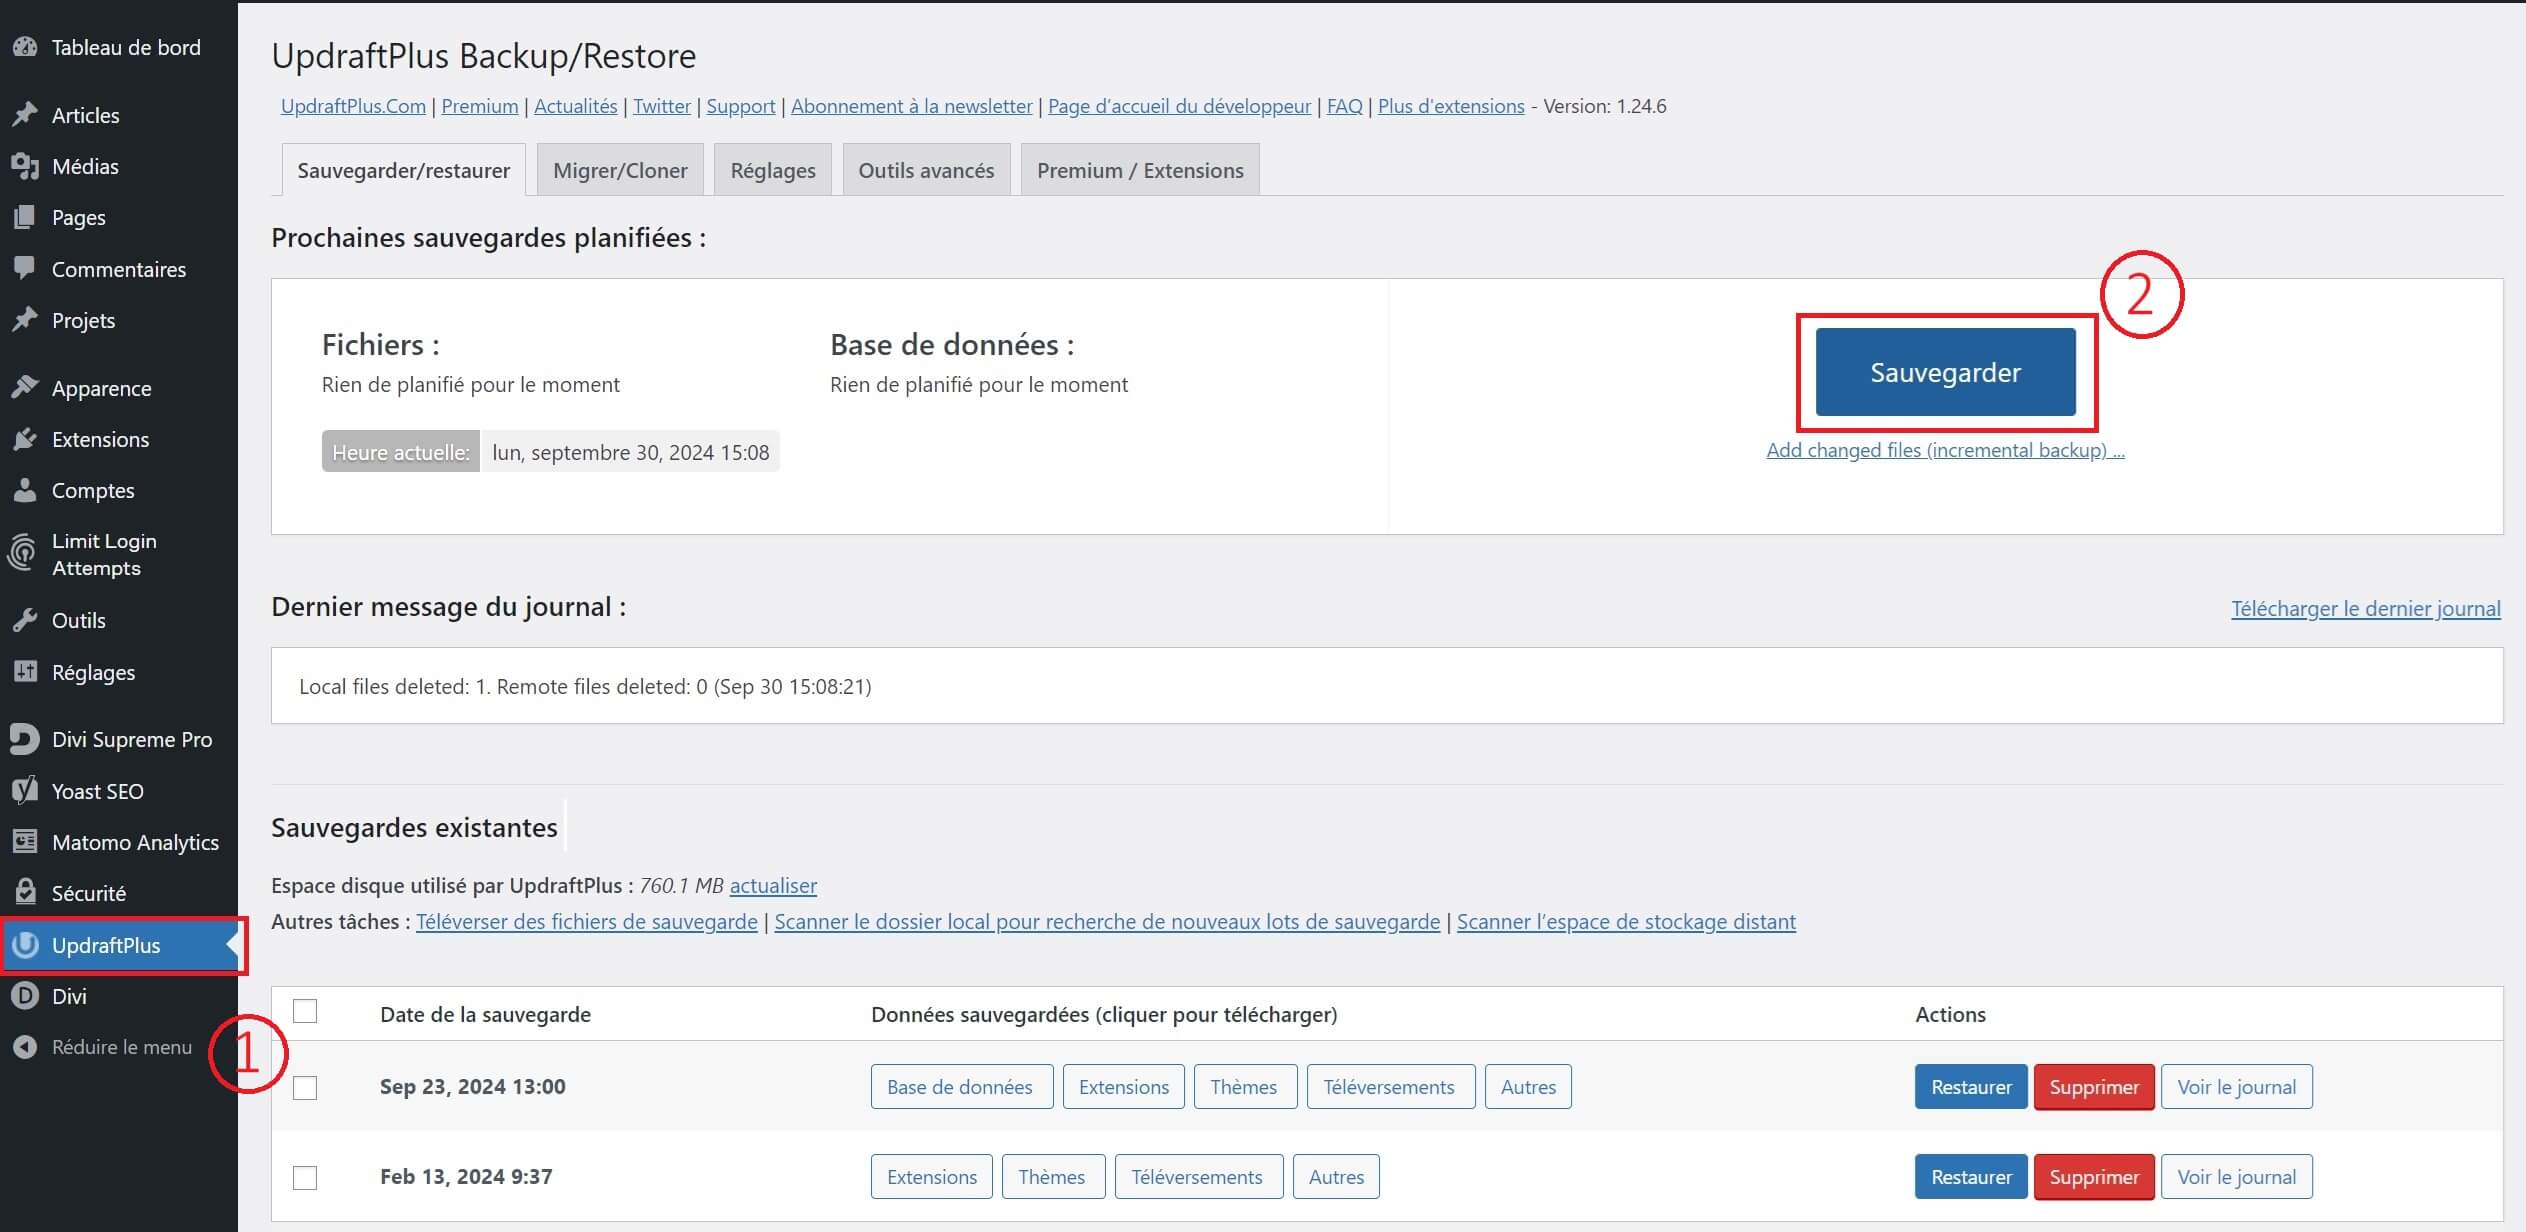The image size is (2526, 1232).
Task: Open the Outils avancés tab
Action: click(x=926, y=170)
